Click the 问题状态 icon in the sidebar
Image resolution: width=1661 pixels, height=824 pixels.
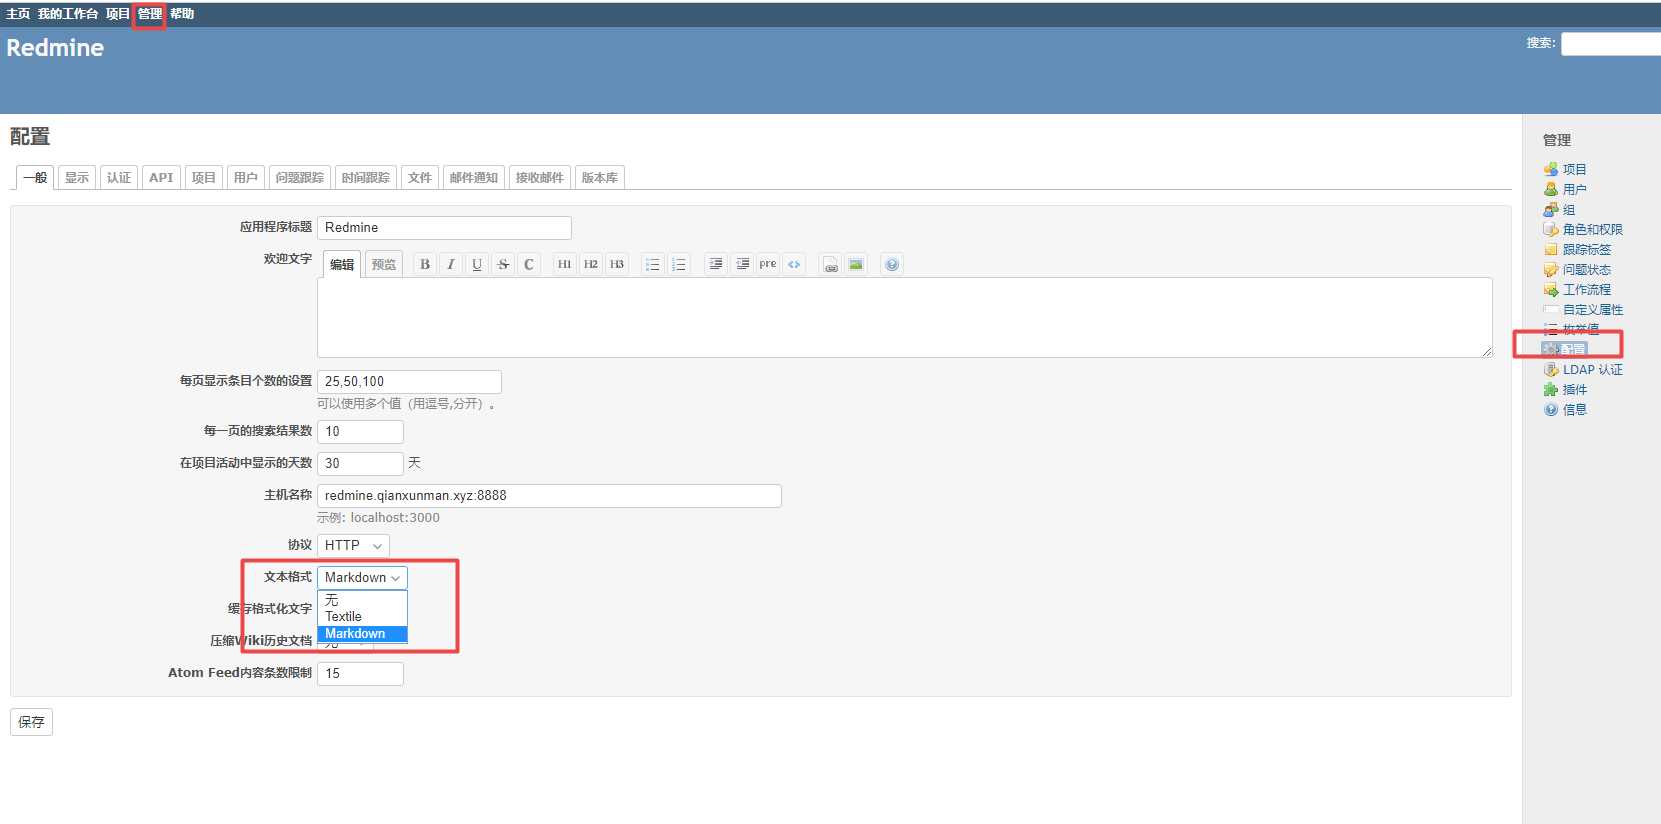pos(1551,269)
